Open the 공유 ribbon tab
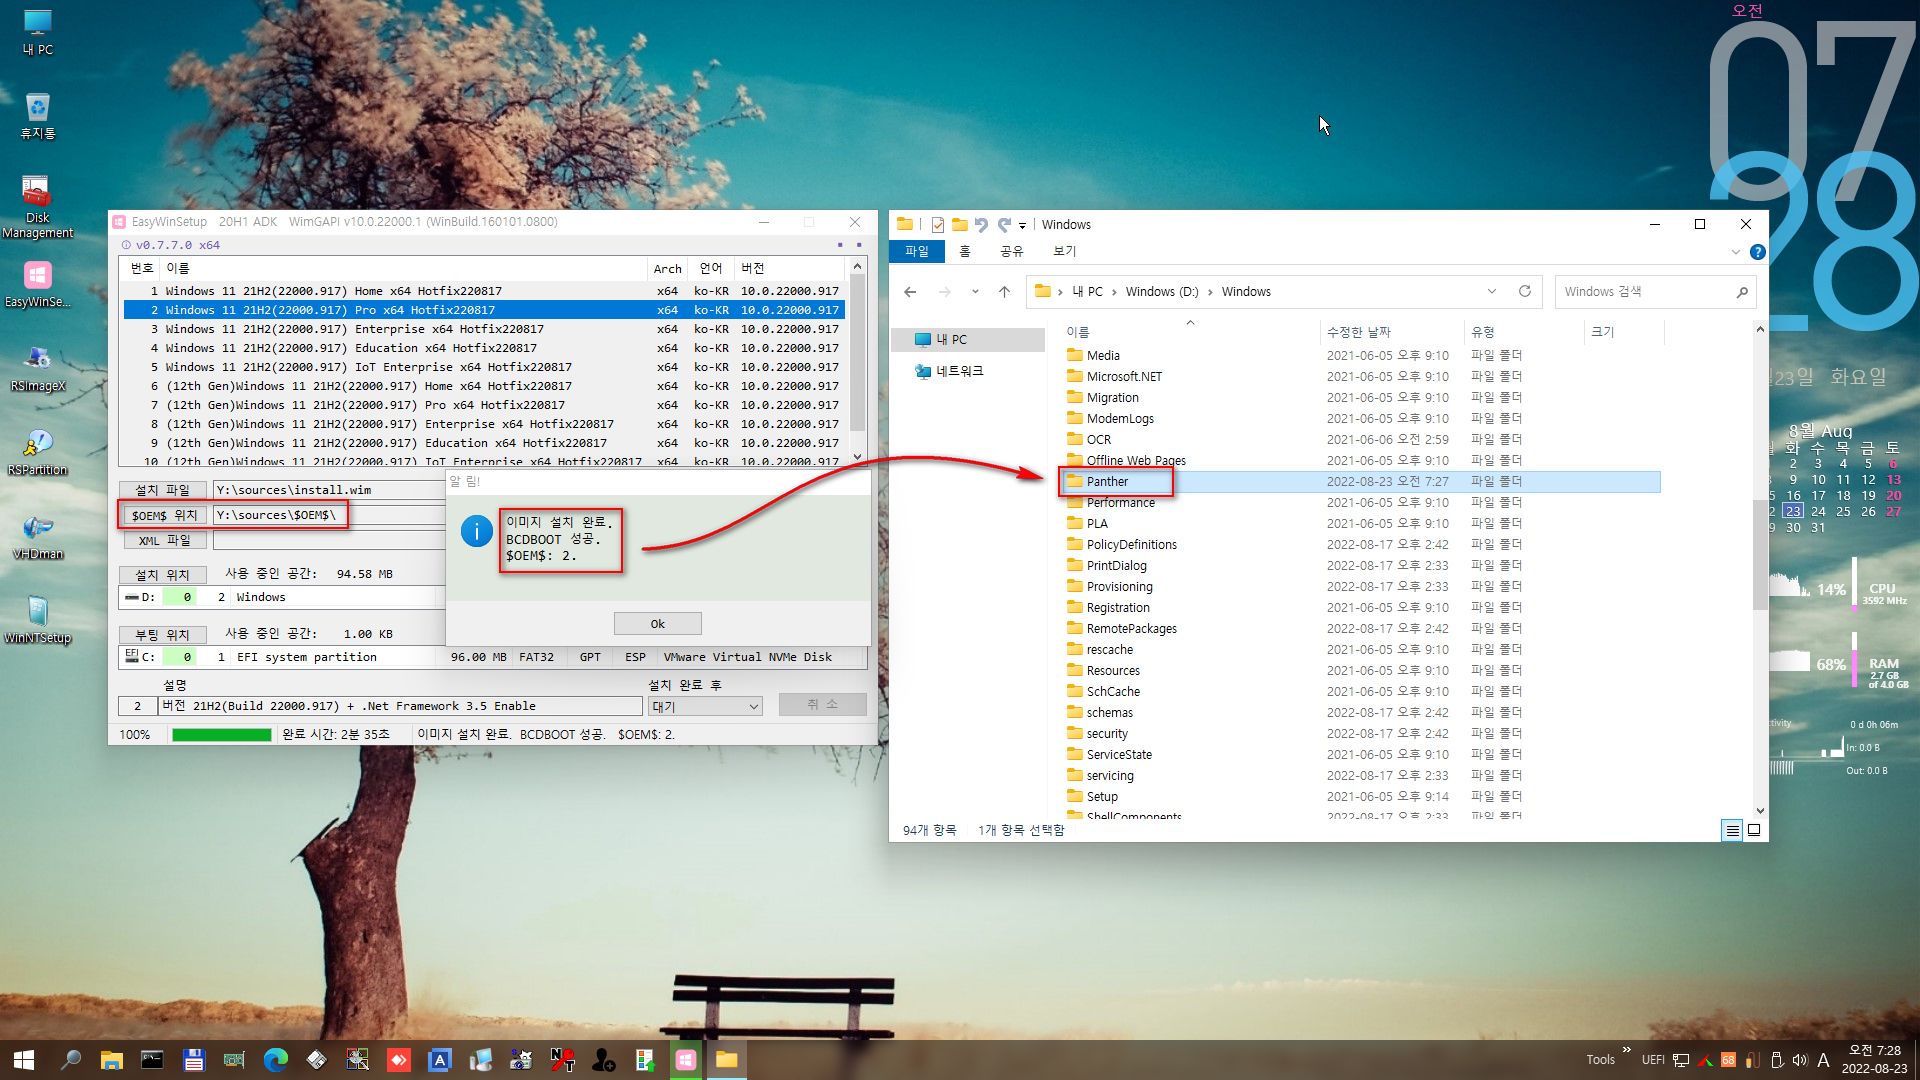This screenshot has width=1920, height=1080. 1012,251
